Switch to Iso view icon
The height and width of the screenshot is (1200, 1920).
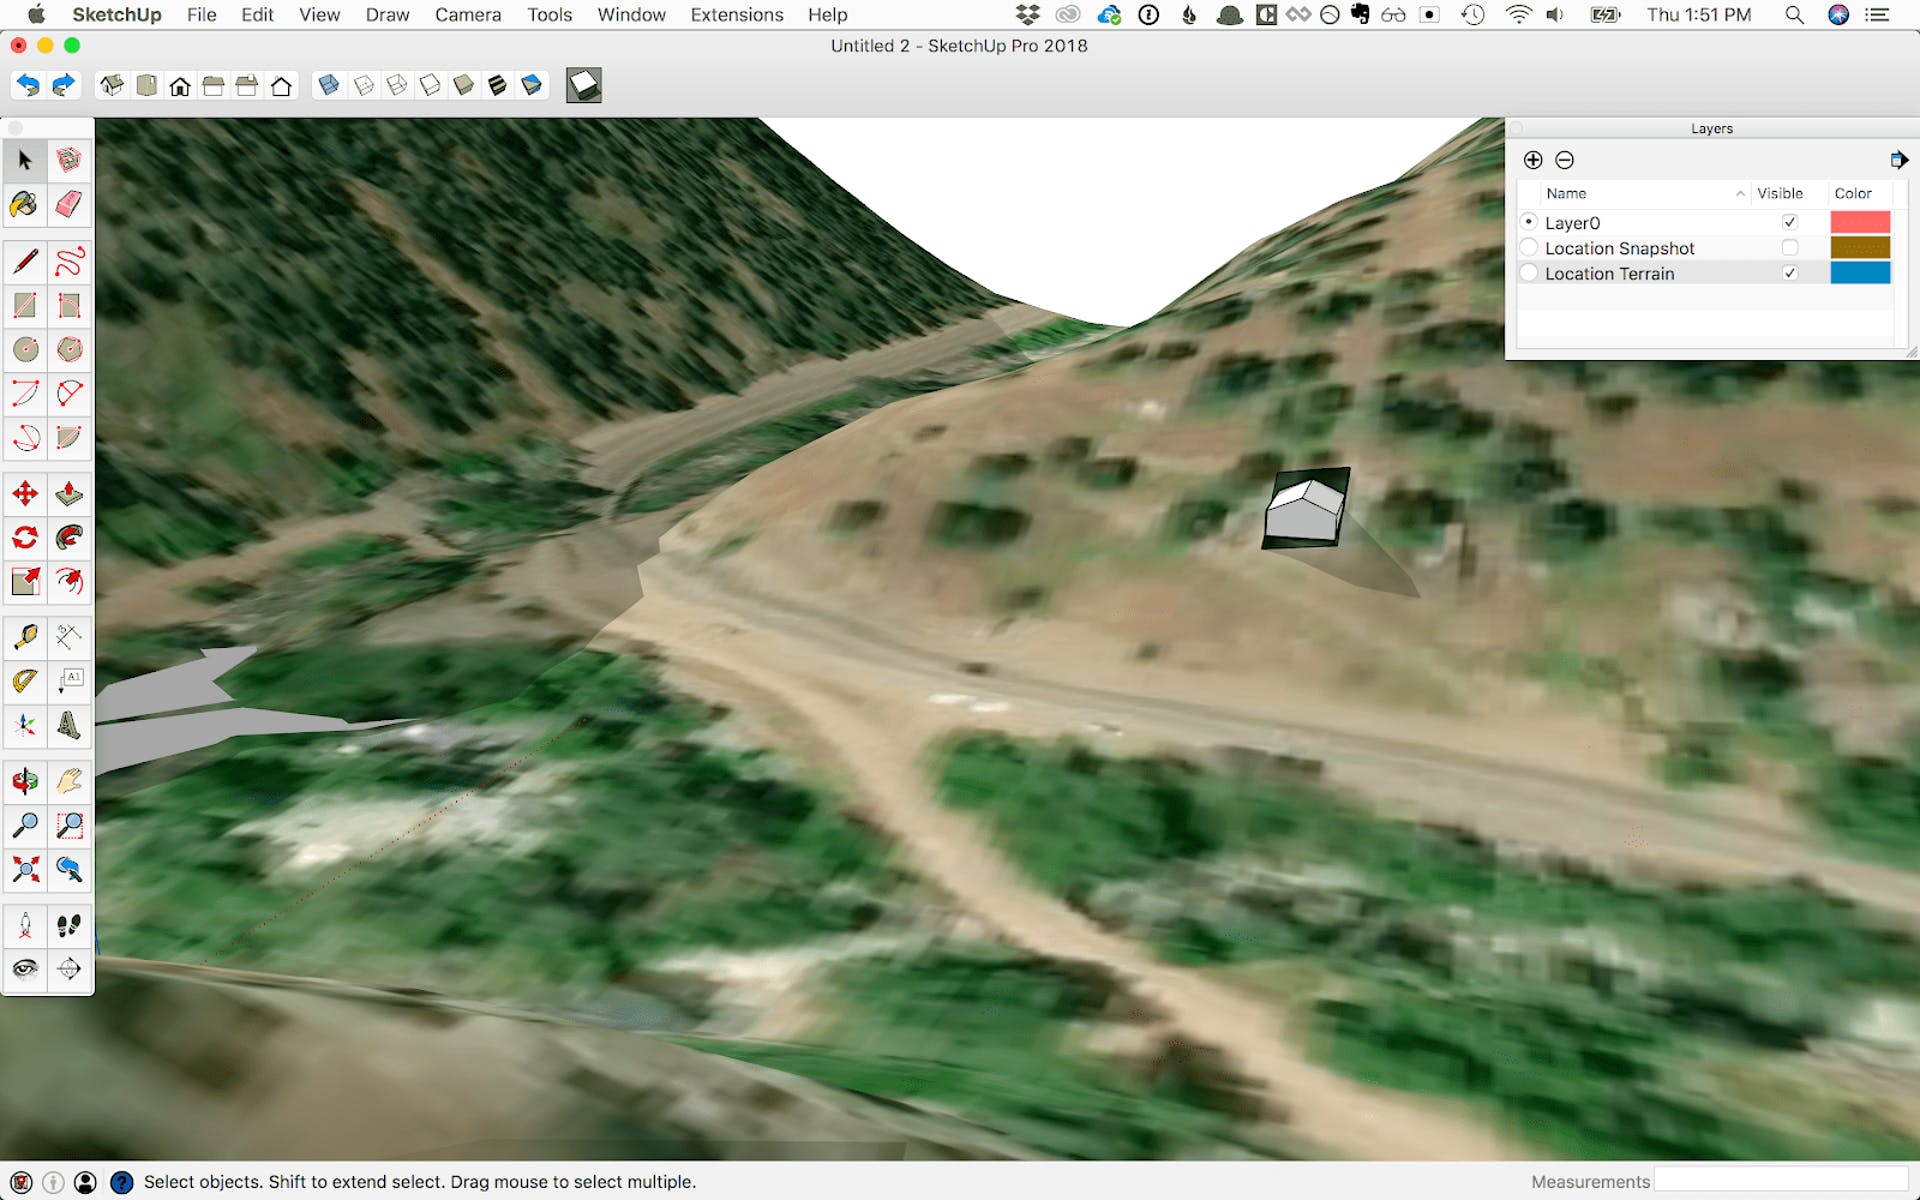pos(112,86)
